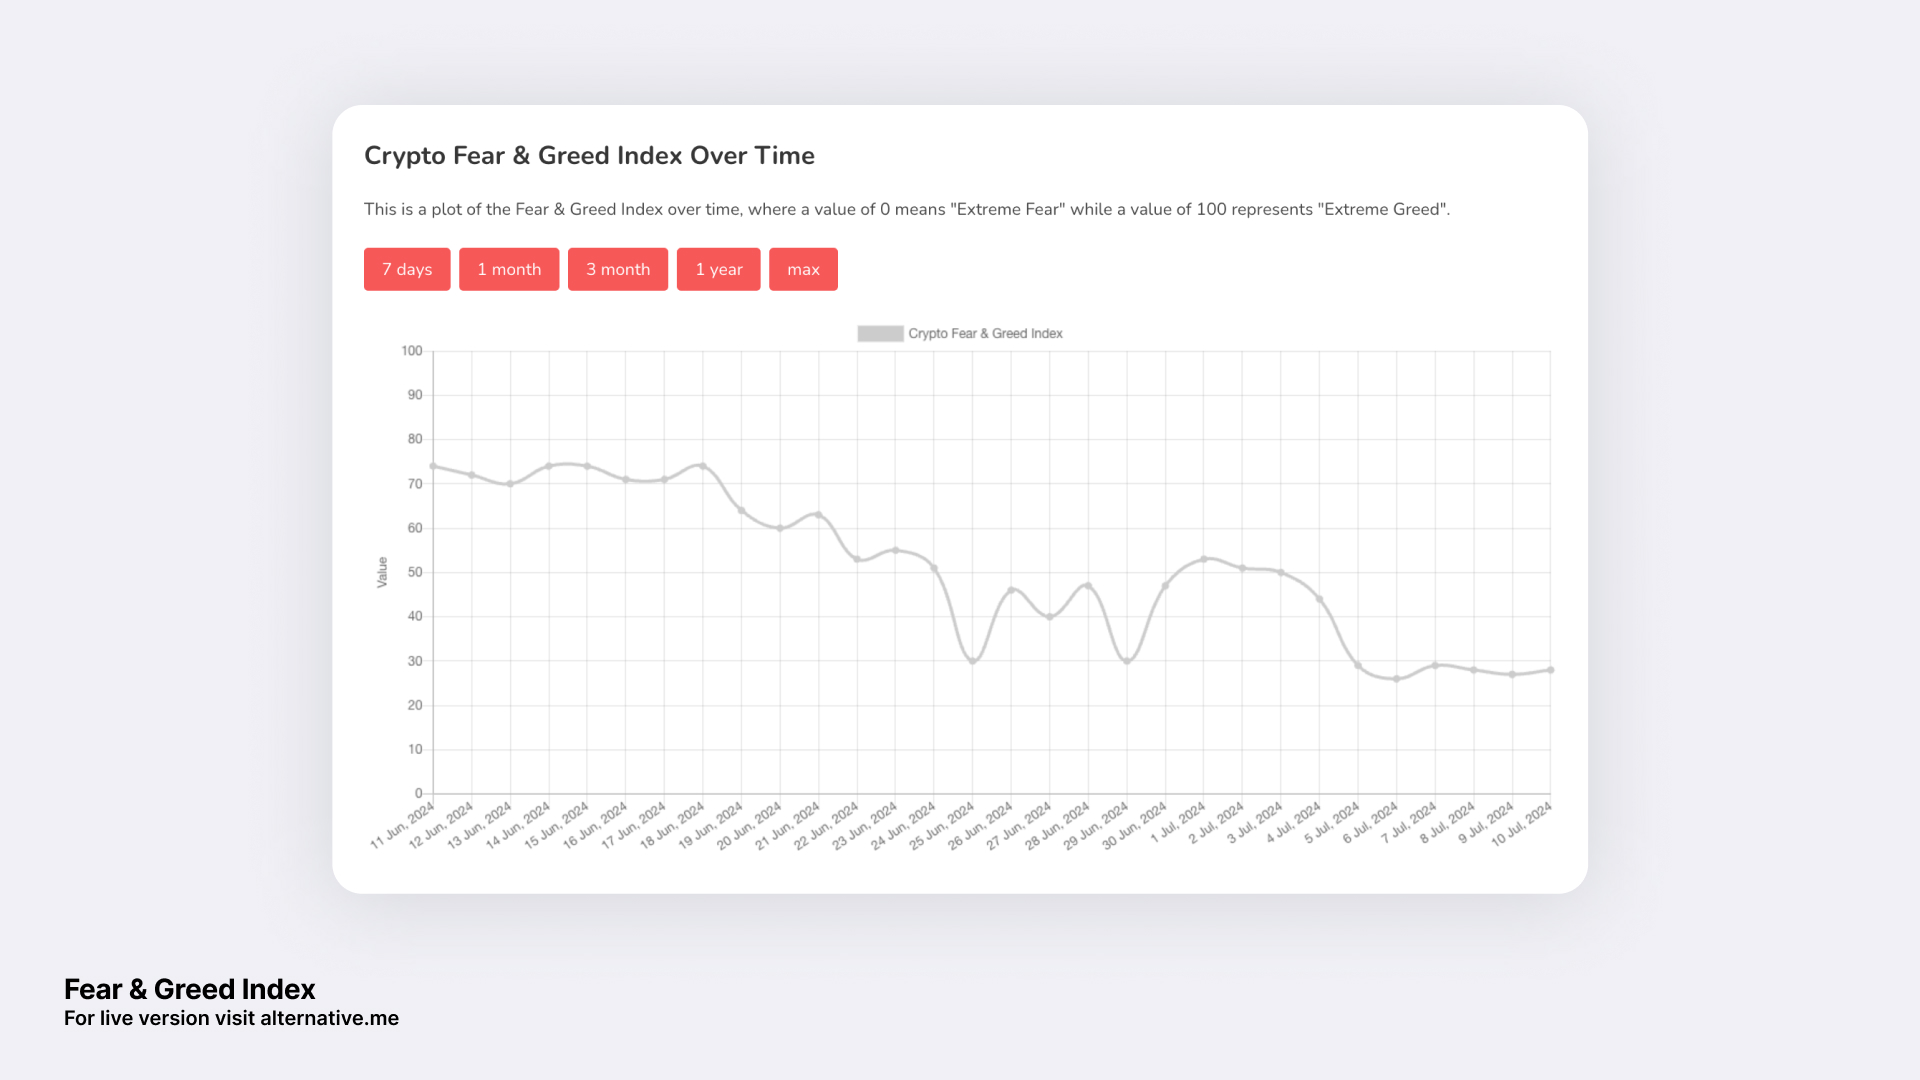Screen dimensions: 1920x1080
Task: Click the last data point on 10 Jul 2024
Action: pyautogui.click(x=1550, y=671)
